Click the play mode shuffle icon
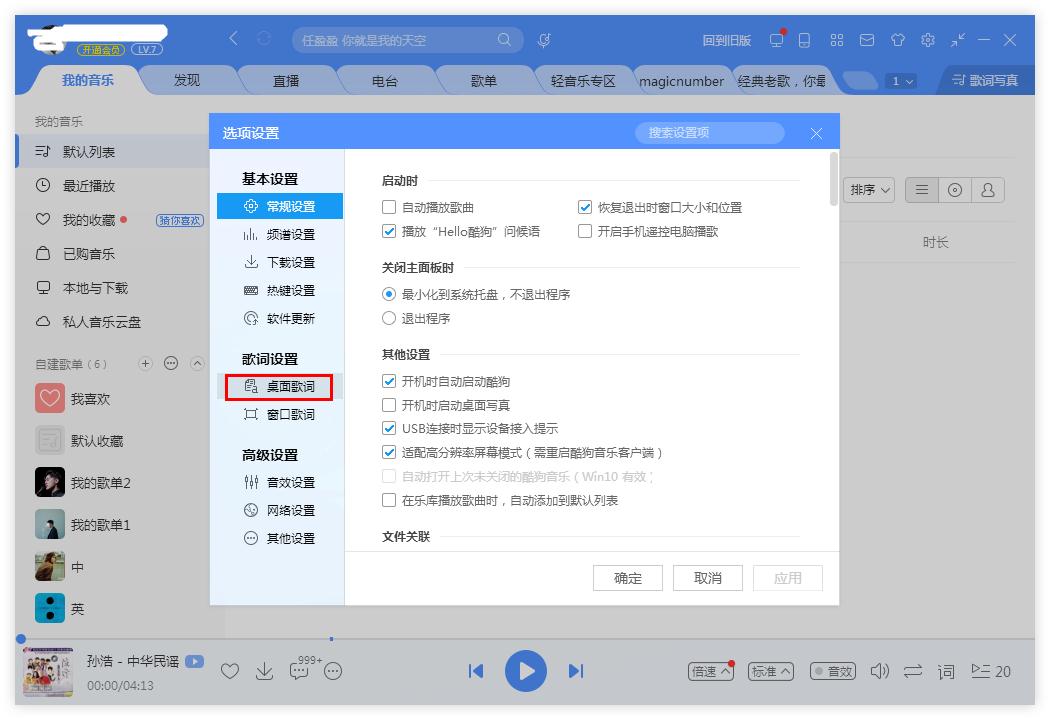 click(911, 671)
